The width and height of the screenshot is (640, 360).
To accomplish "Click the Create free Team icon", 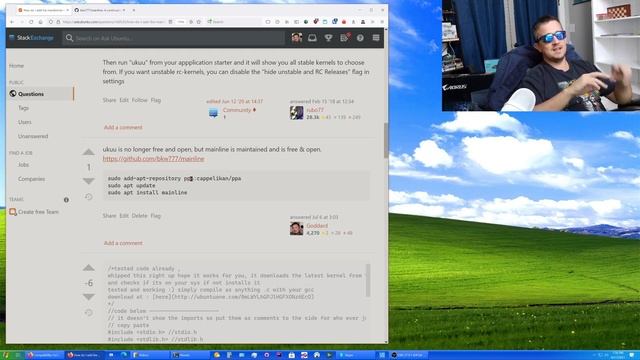I will 13,212.
